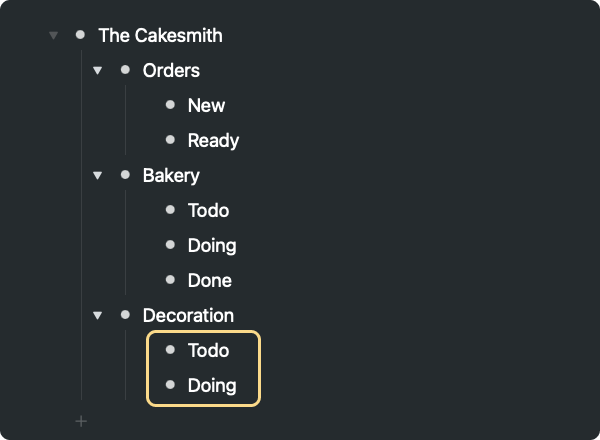
Task: Select The Cakesmith title text
Action: (160, 36)
